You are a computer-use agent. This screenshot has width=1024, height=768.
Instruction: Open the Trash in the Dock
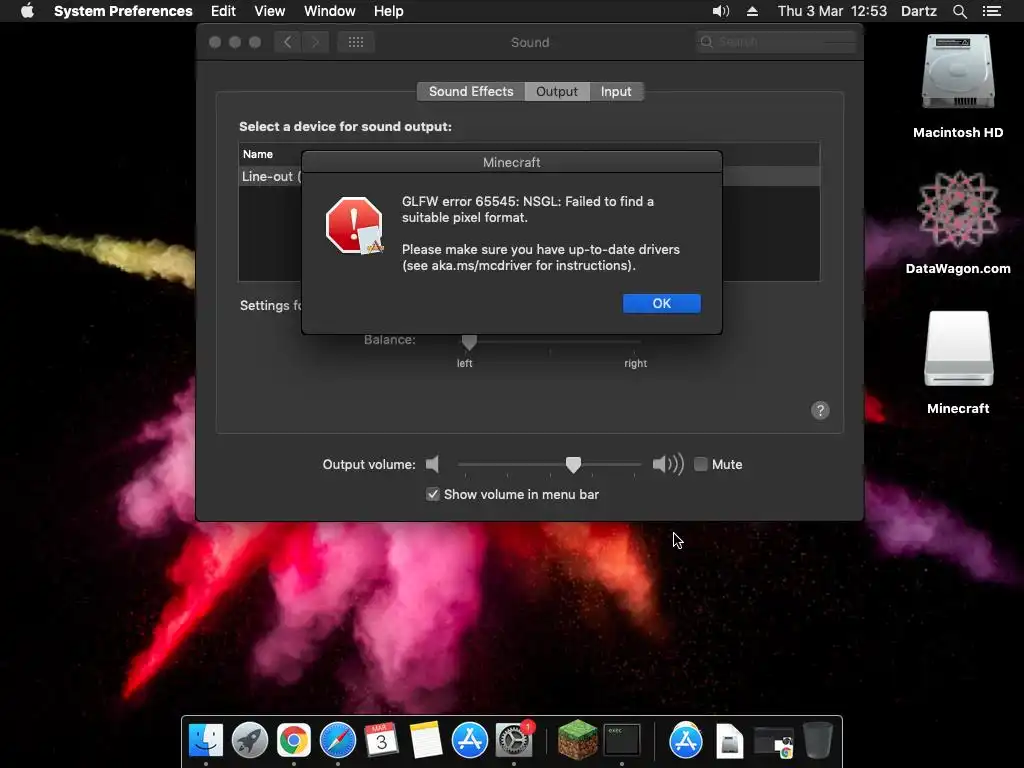[818, 741]
